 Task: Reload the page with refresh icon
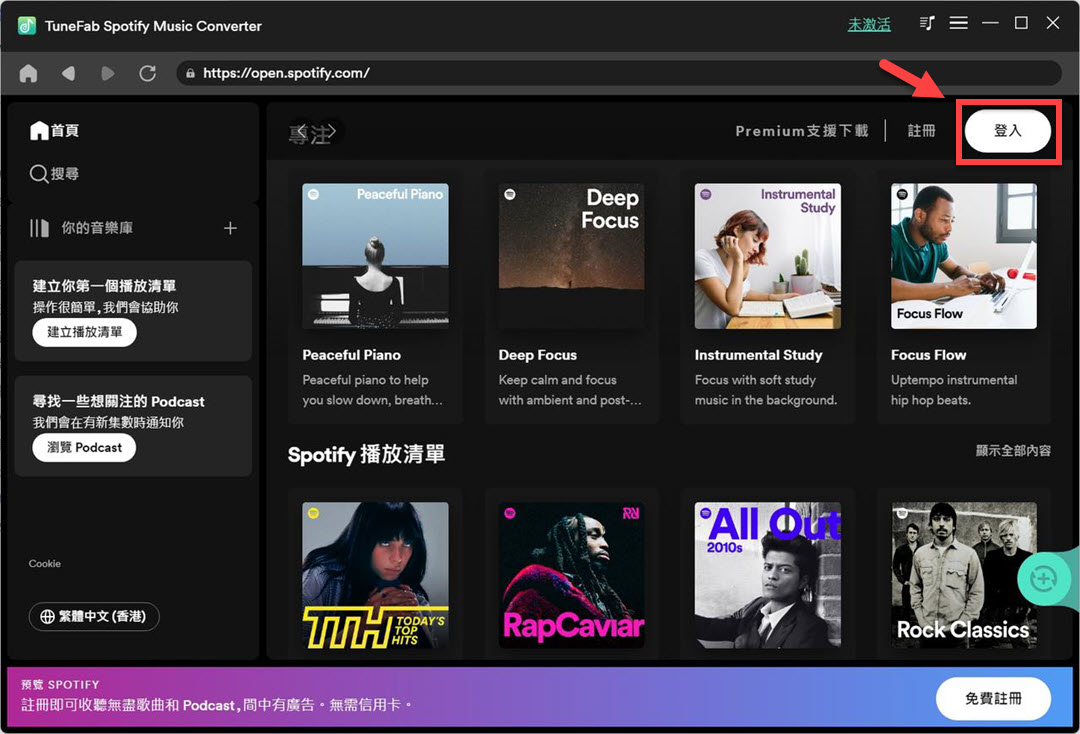[147, 73]
